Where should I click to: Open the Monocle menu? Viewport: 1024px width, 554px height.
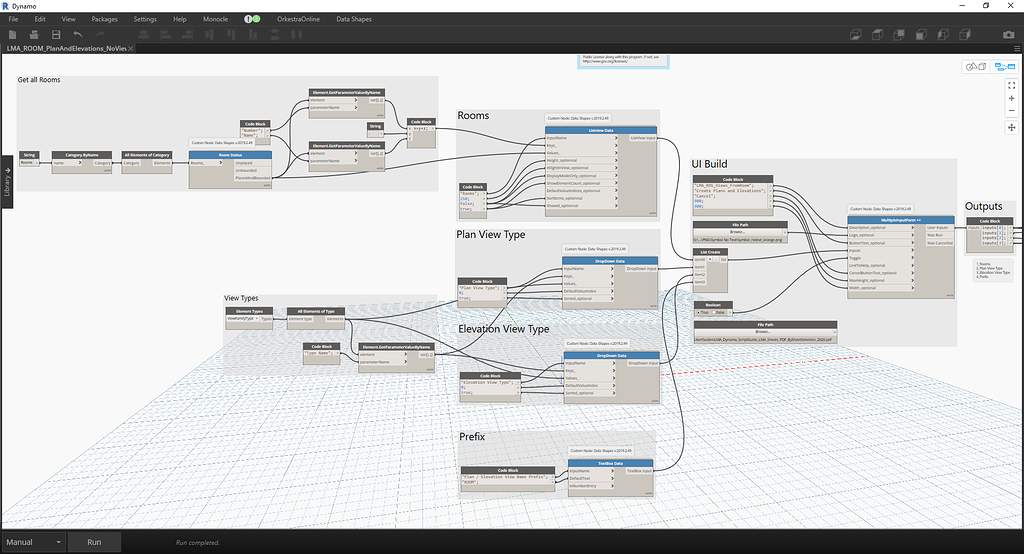click(x=216, y=19)
